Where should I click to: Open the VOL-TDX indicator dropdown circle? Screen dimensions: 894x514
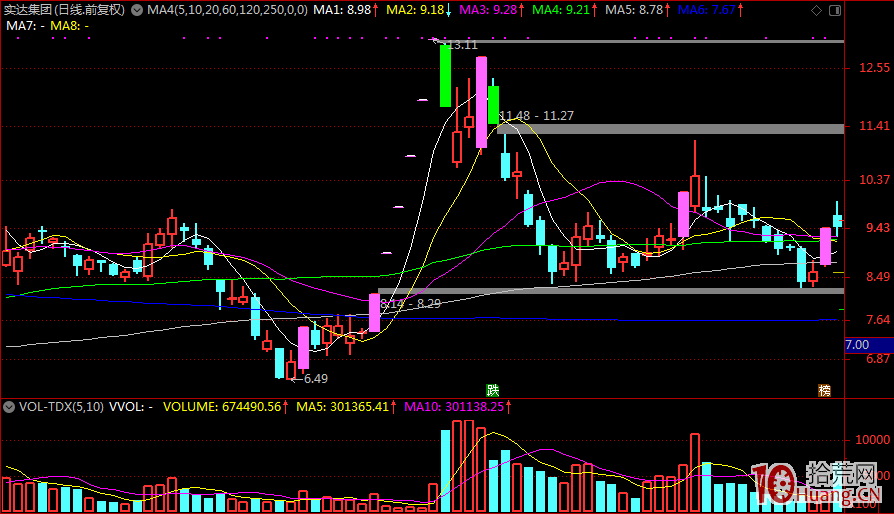click(9, 407)
